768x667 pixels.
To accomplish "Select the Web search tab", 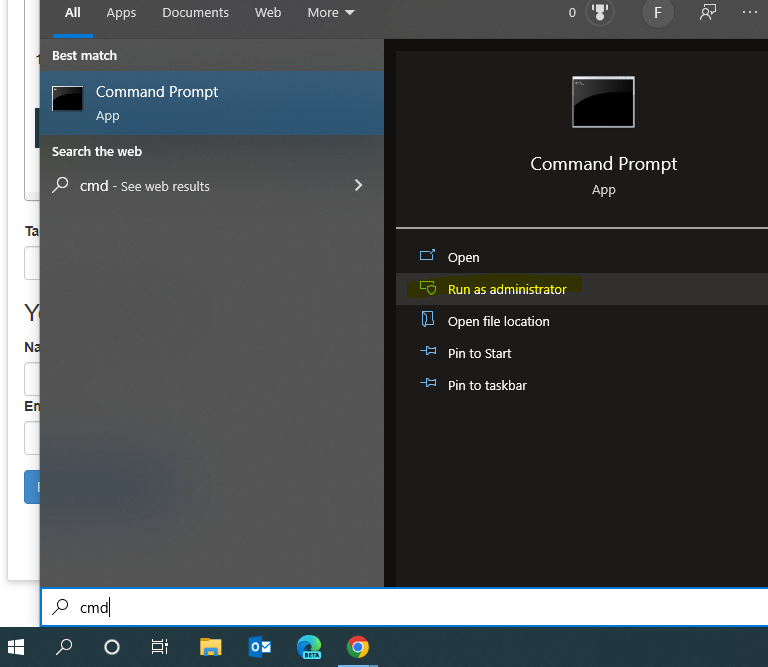I will 268,13.
